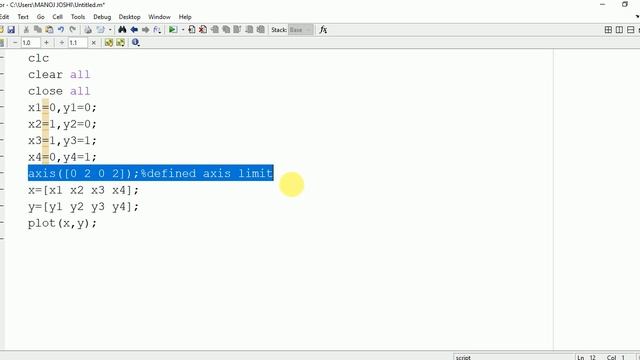The width and height of the screenshot is (640, 360).
Task: Toggle breakpoint dash beside x2=1,y2=0 line
Action: pyautogui.click(x=2, y=123)
